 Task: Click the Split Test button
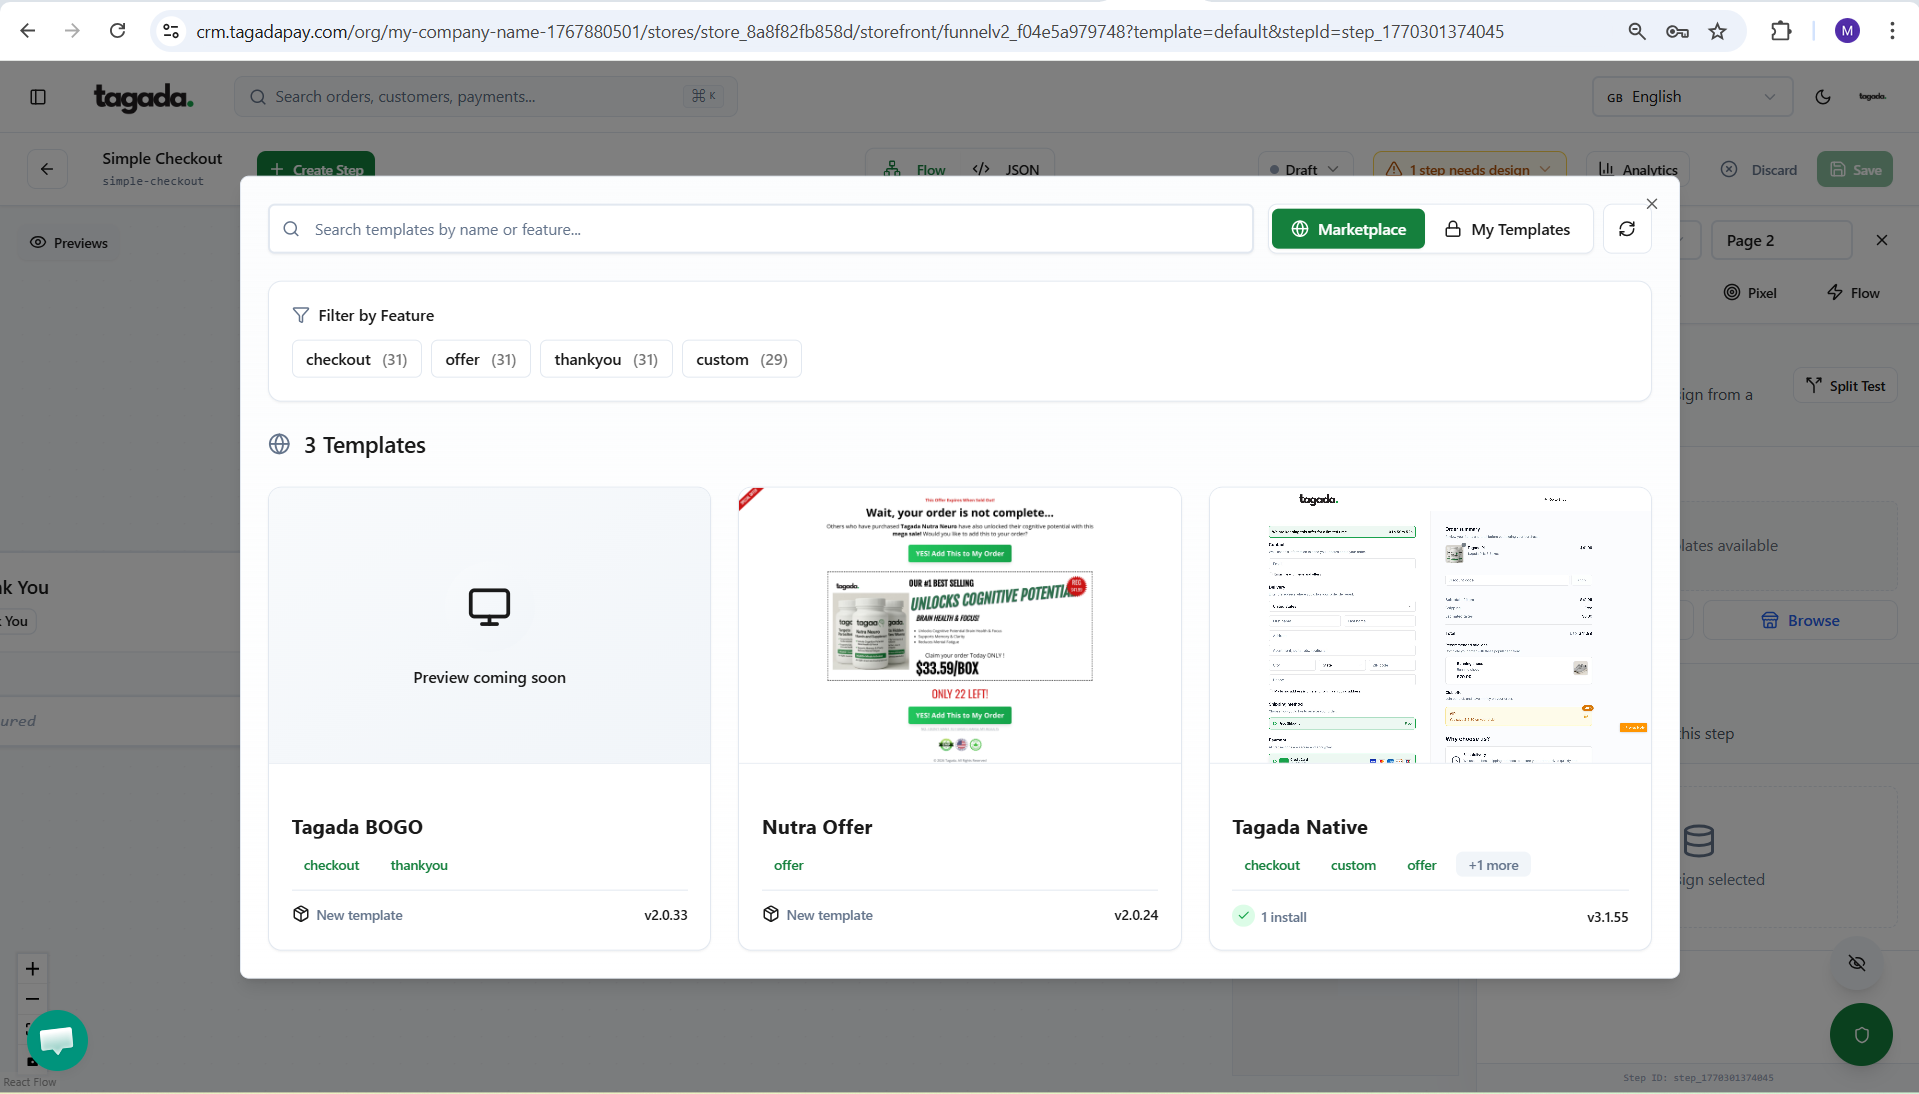coord(1846,386)
